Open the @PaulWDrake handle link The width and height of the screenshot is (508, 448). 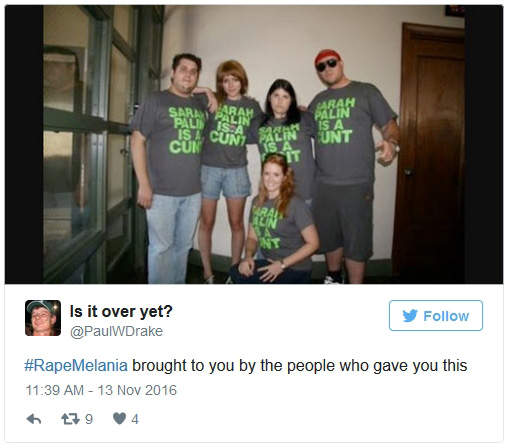tap(116, 331)
